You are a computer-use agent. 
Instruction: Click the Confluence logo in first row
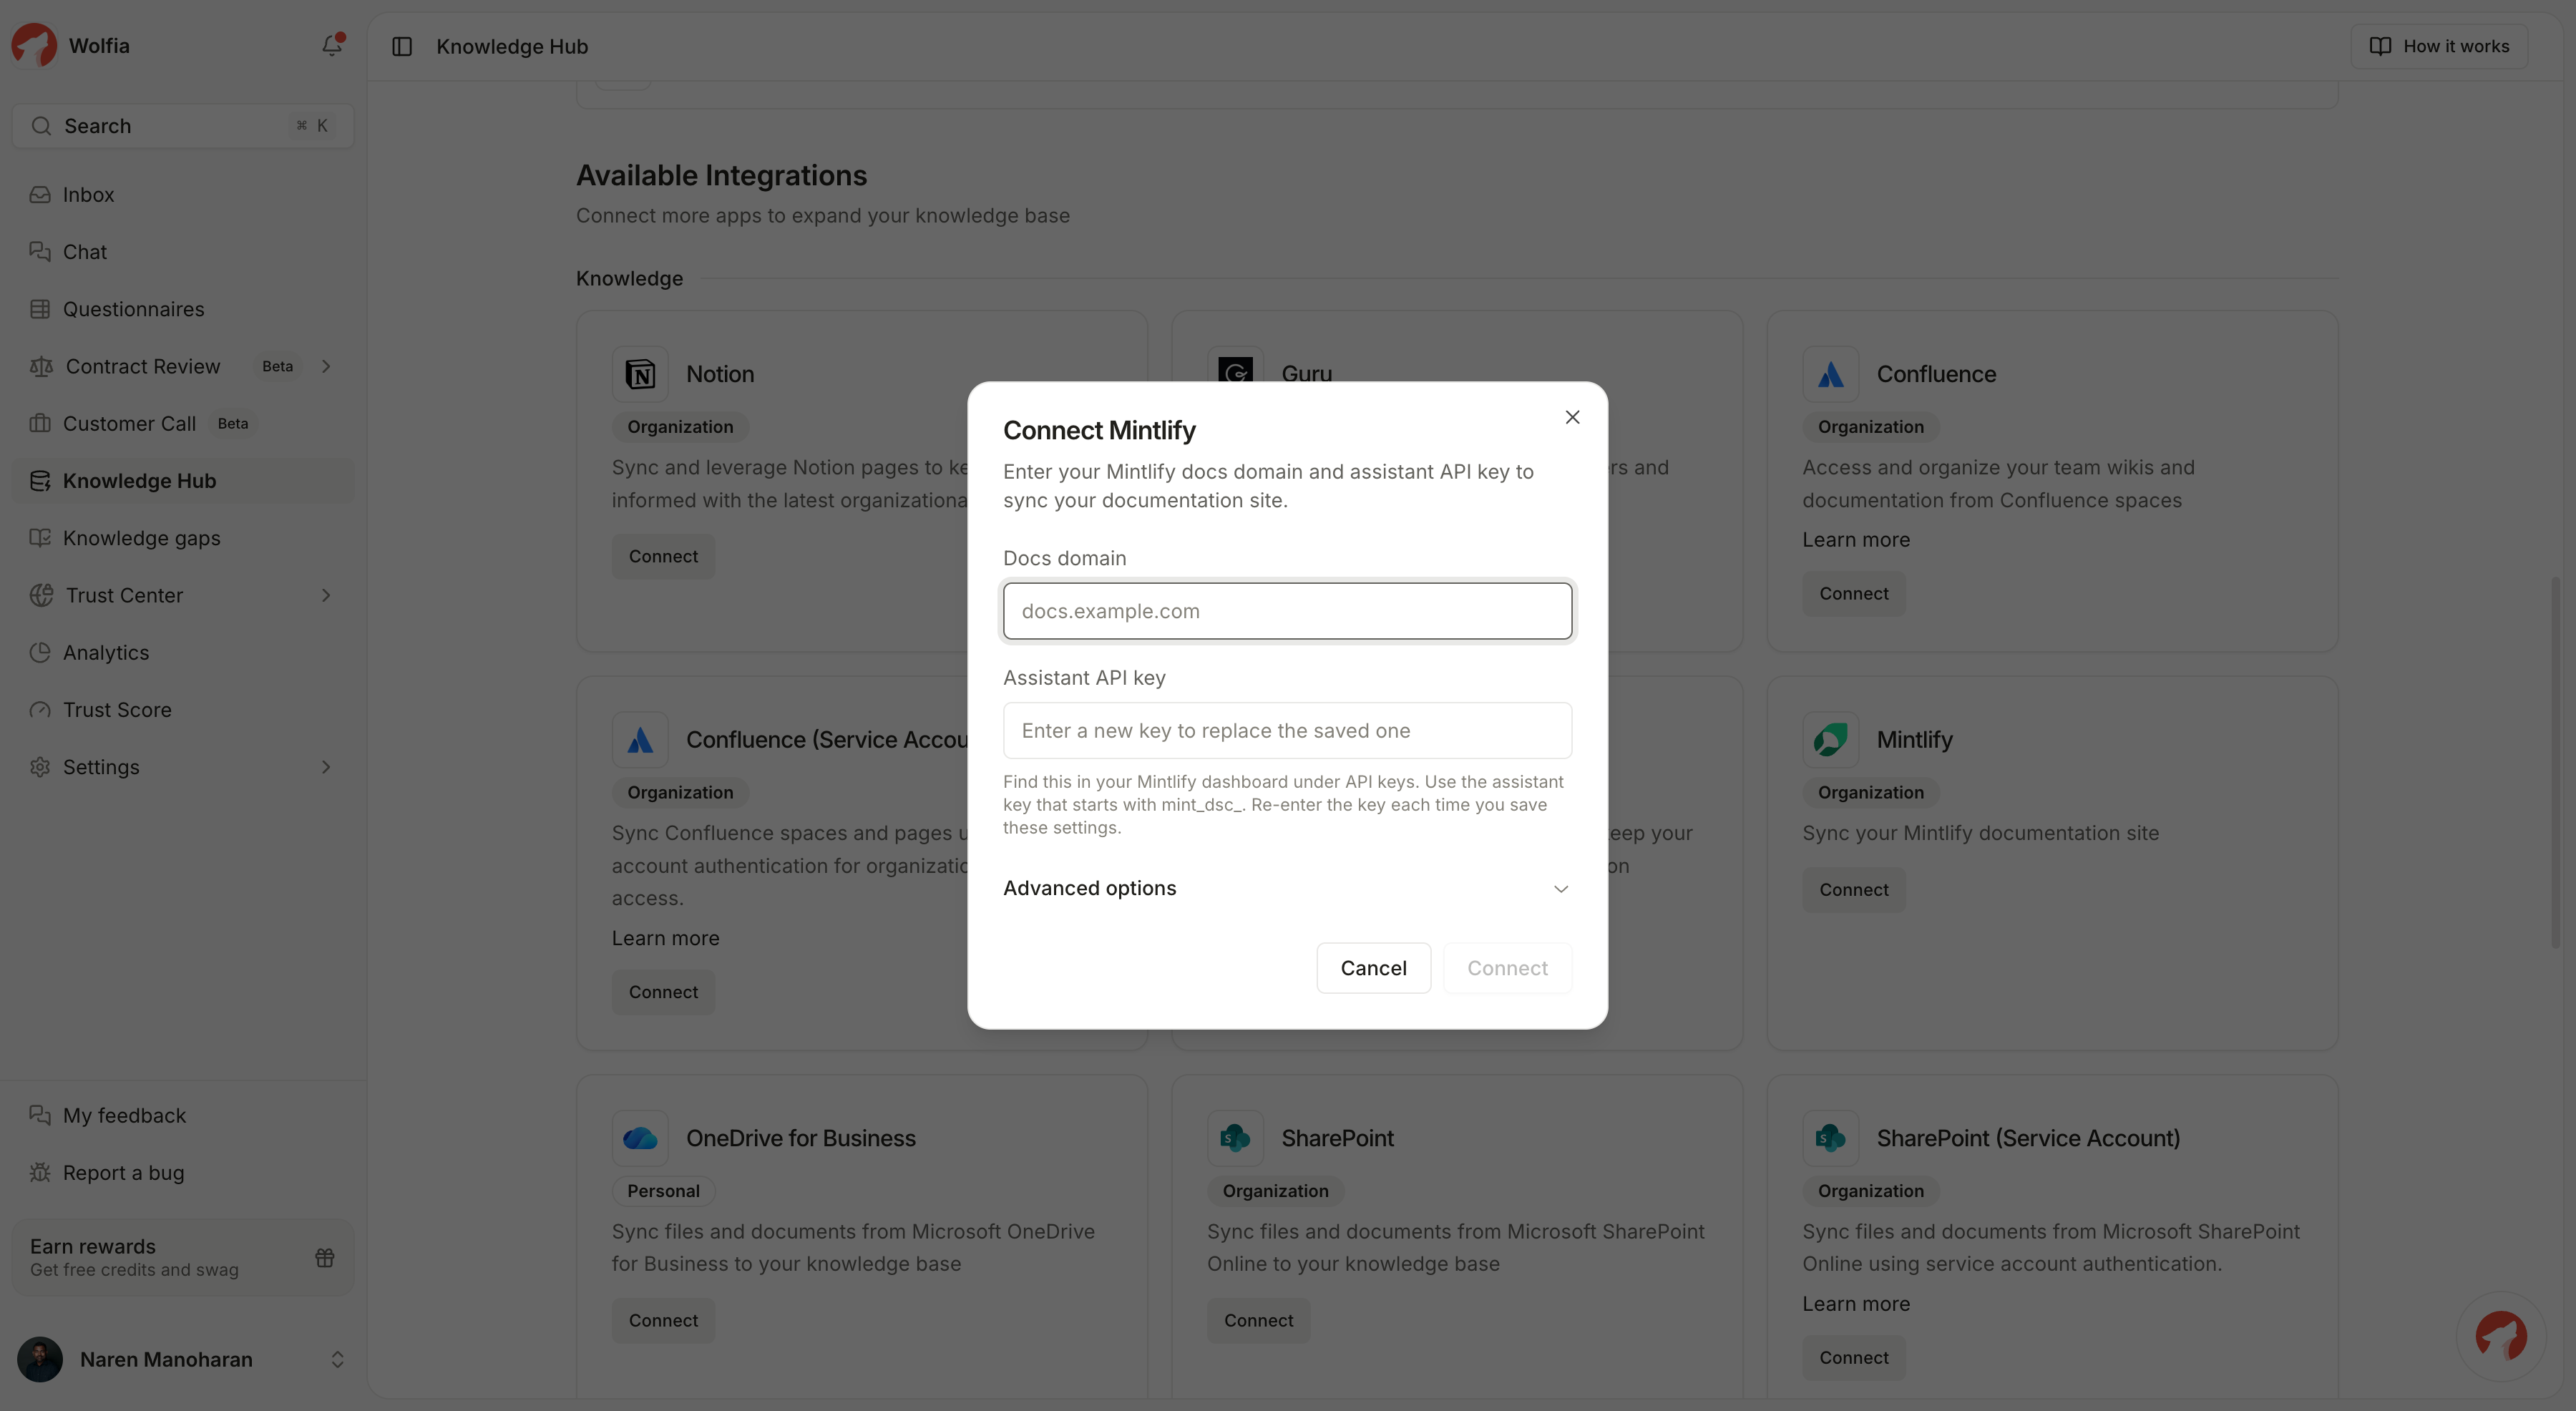[1830, 374]
